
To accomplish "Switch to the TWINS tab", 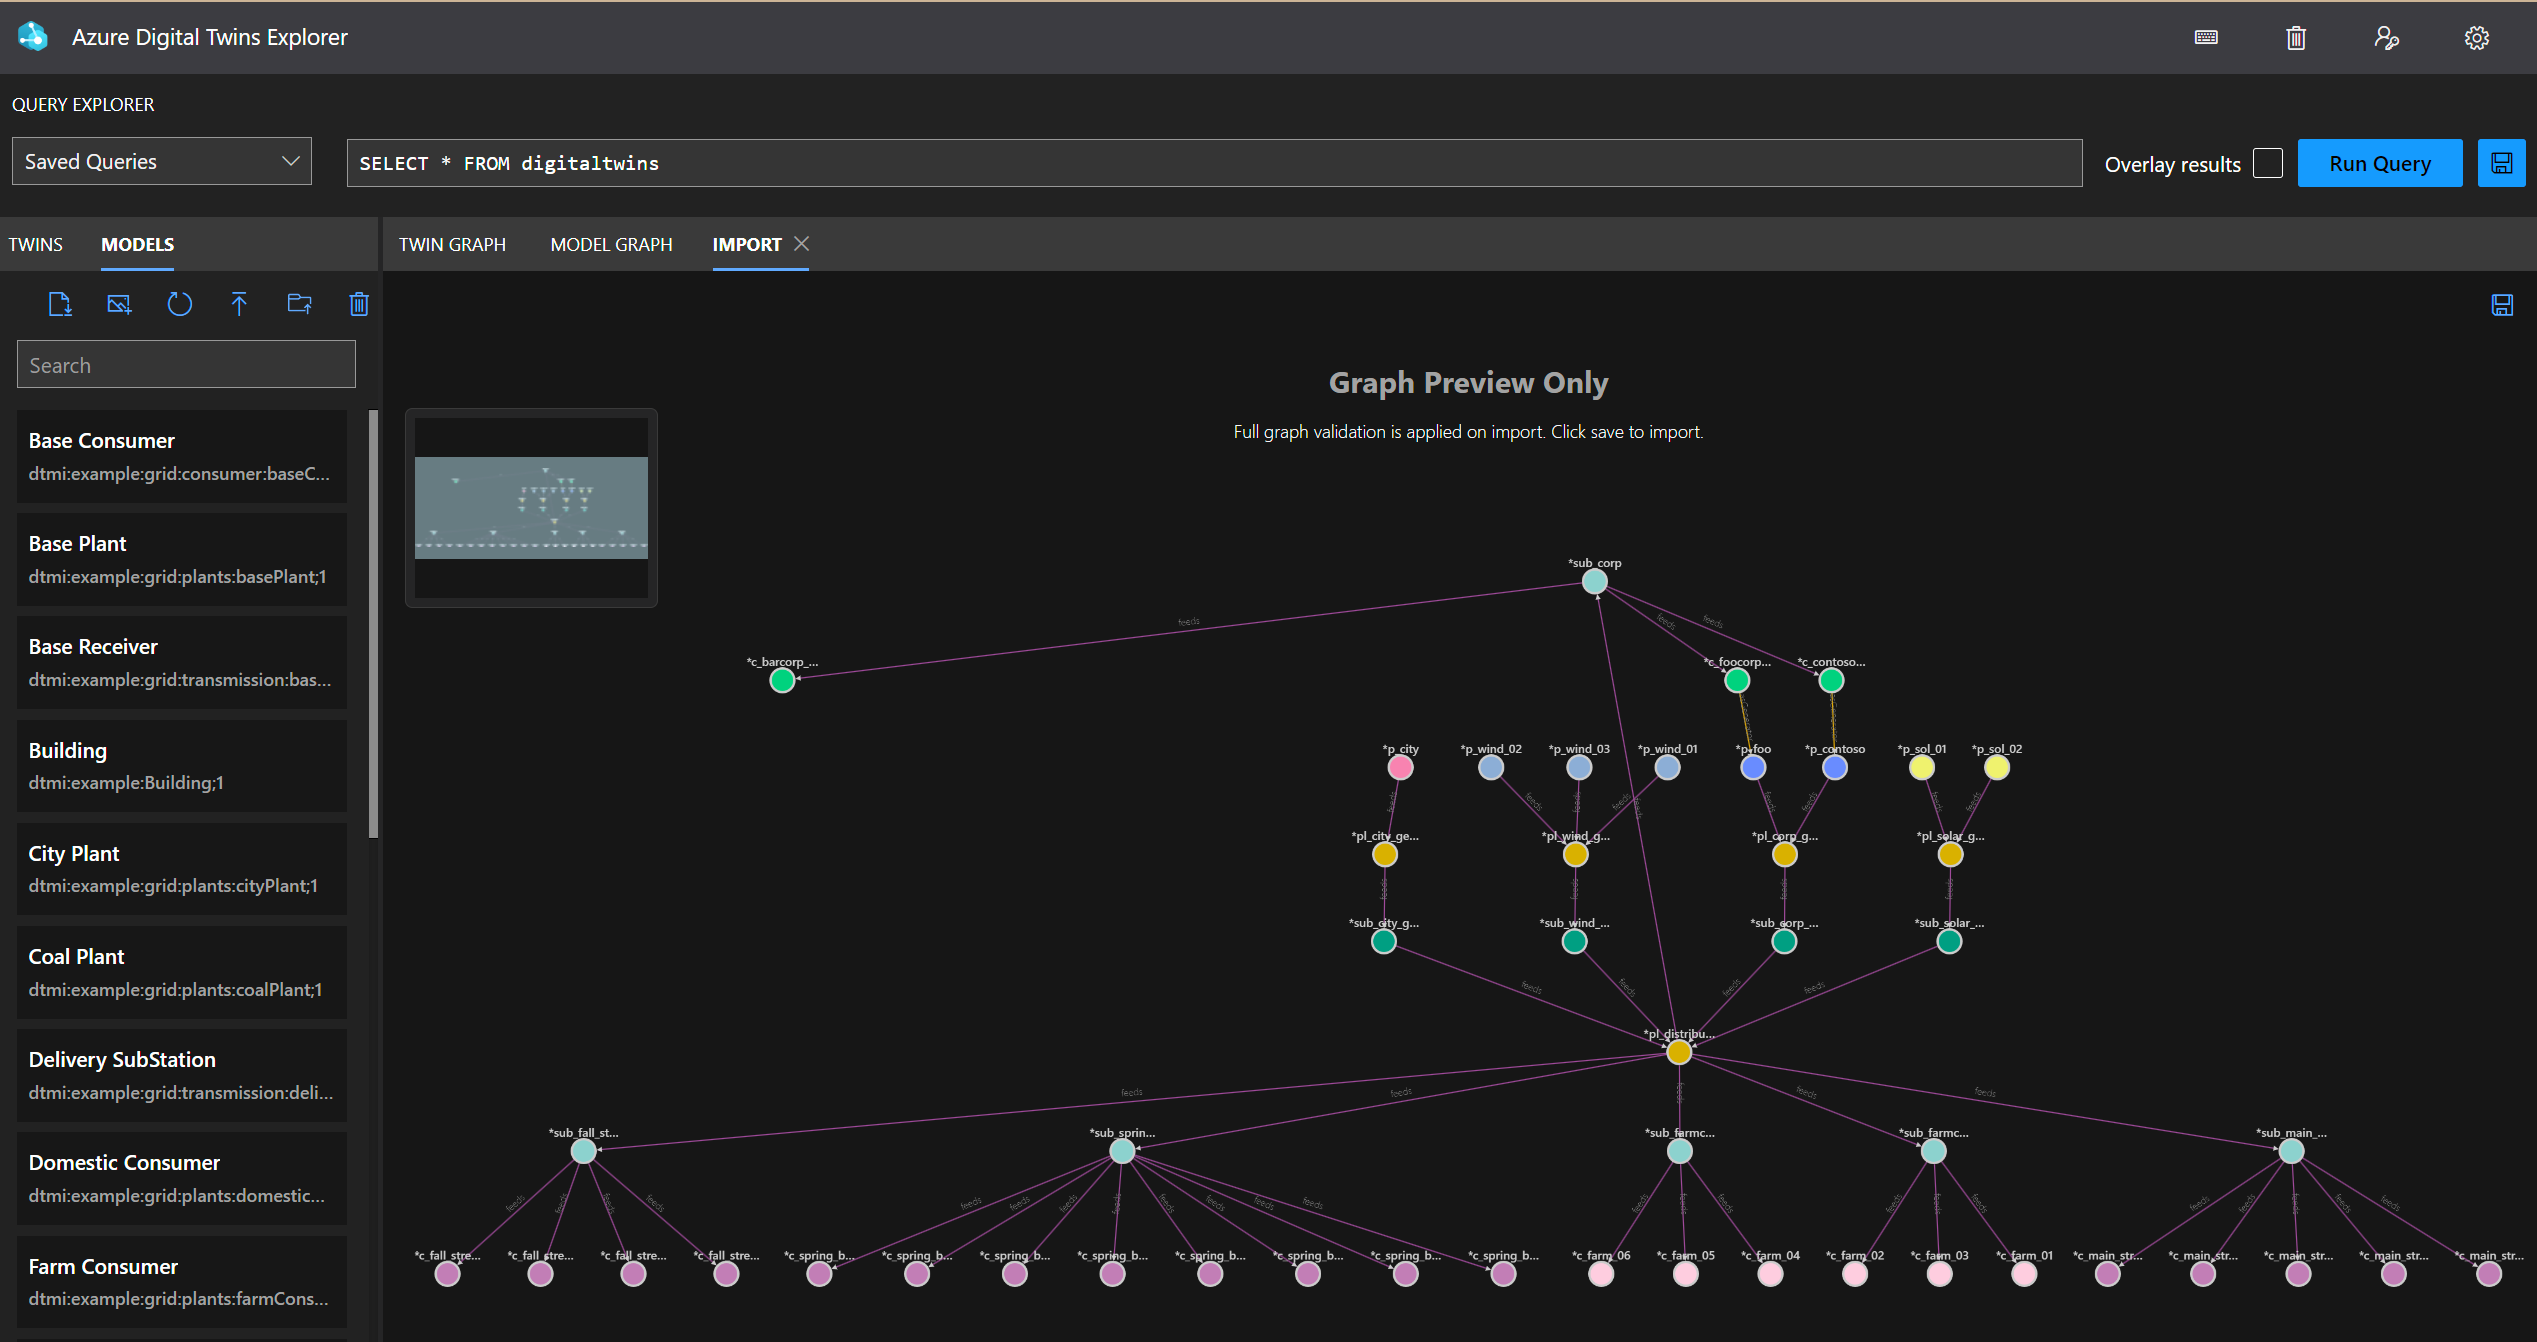I will point(36,244).
